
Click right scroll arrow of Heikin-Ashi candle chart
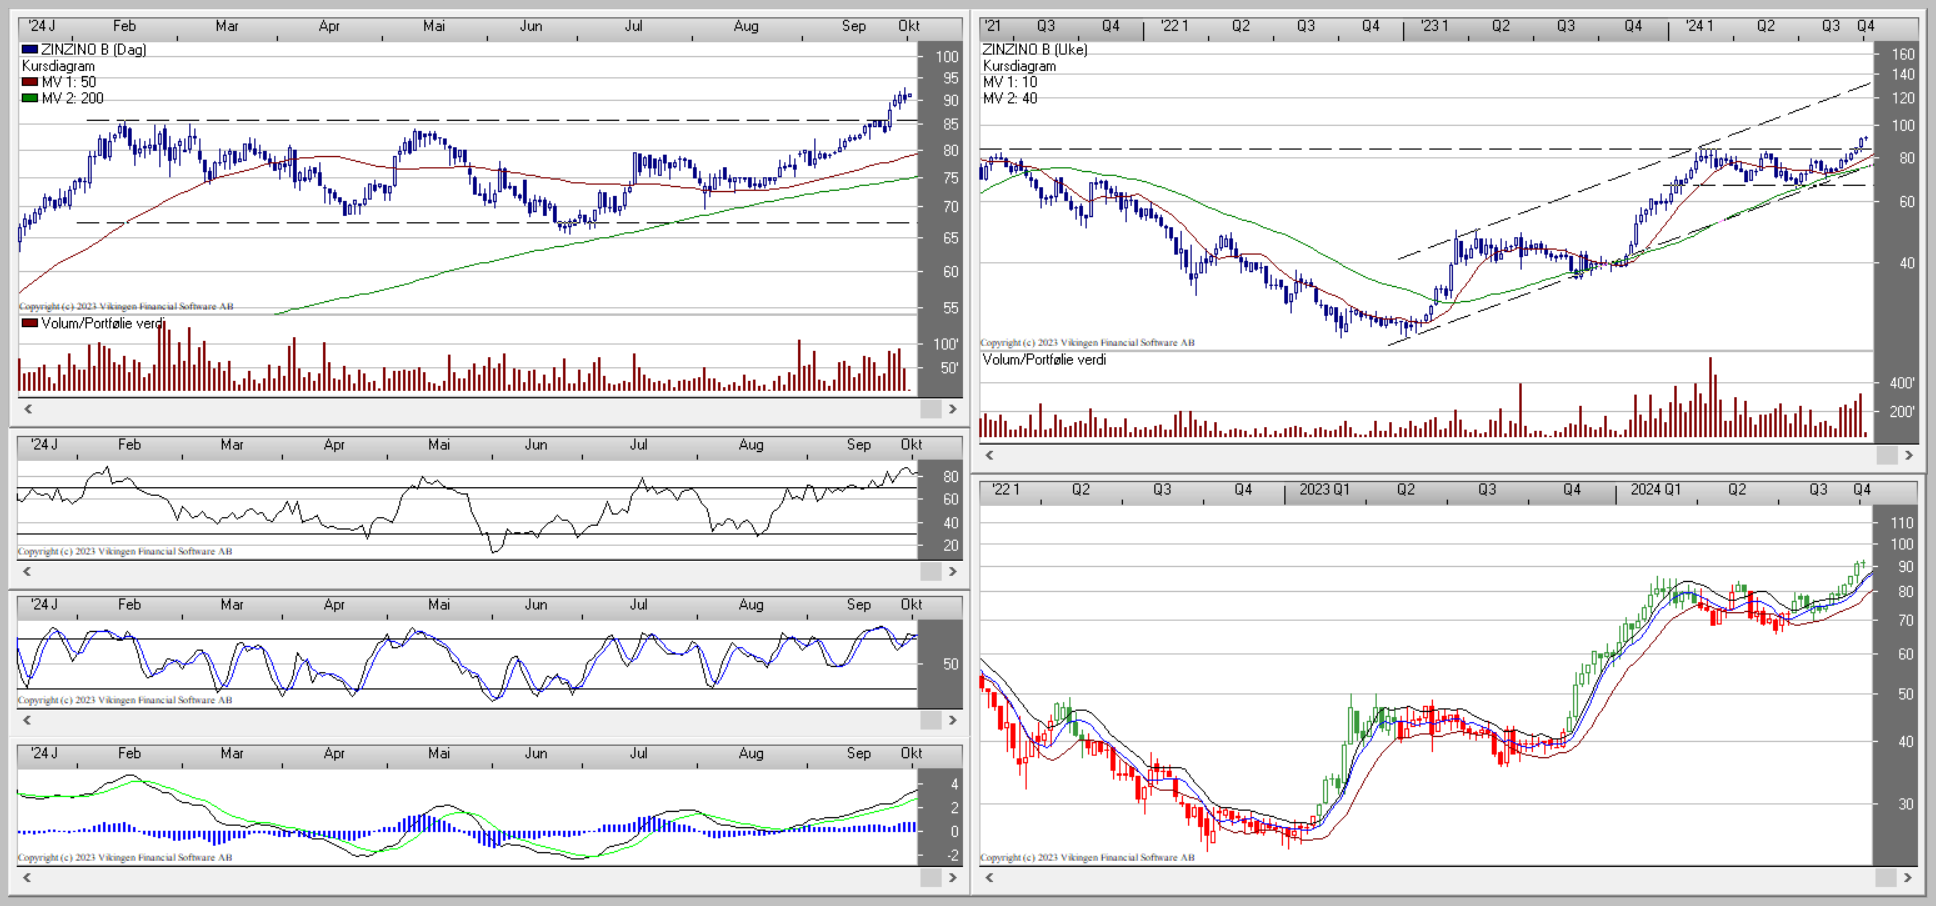tap(1908, 878)
